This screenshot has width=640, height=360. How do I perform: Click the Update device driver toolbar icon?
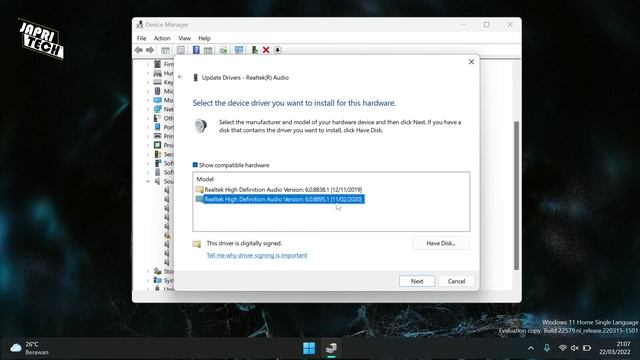point(223,50)
